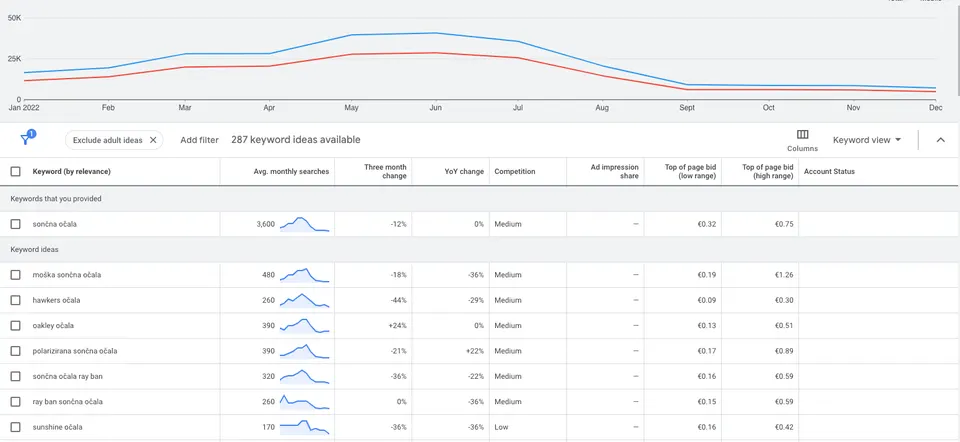Click the -44% three month change value
Screen dimensions: 960x442
pyautogui.click(x=399, y=301)
